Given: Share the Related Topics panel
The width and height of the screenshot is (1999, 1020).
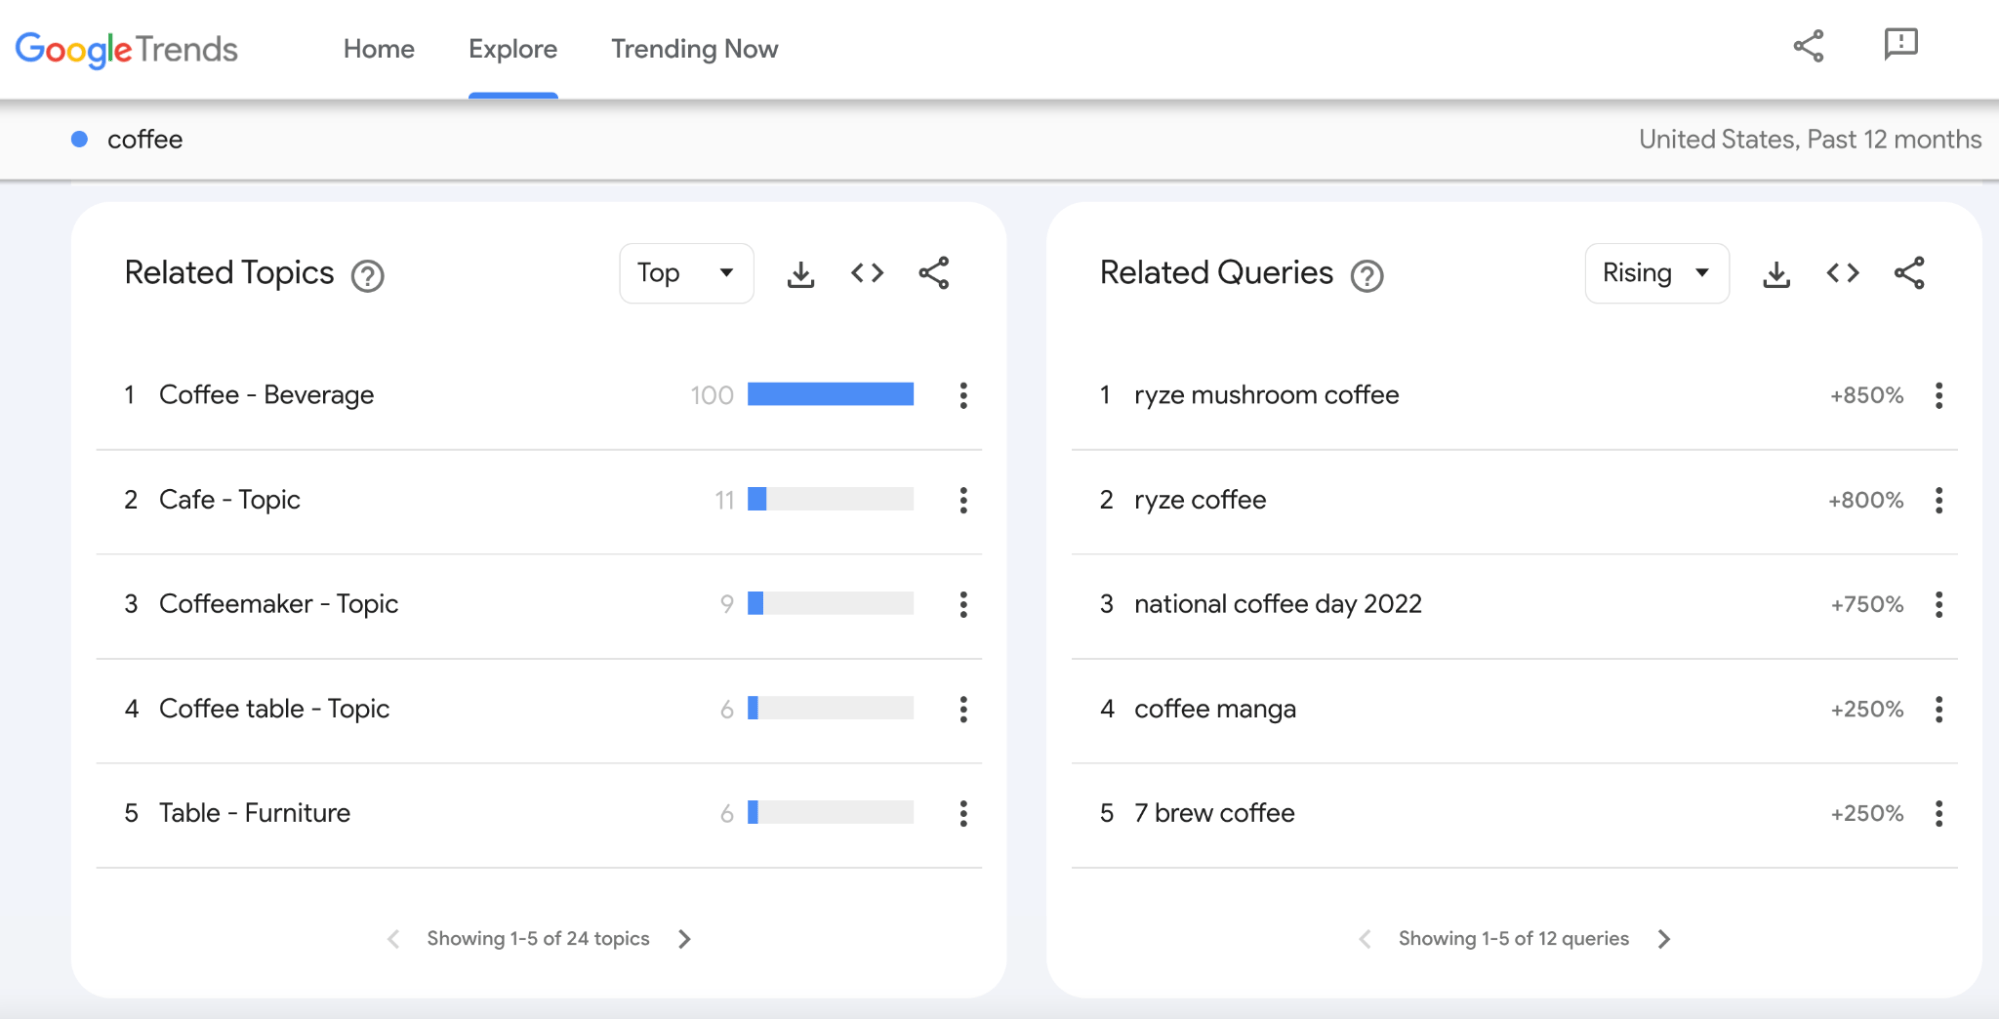Looking at the screenshot, I should tap(933, 273).
